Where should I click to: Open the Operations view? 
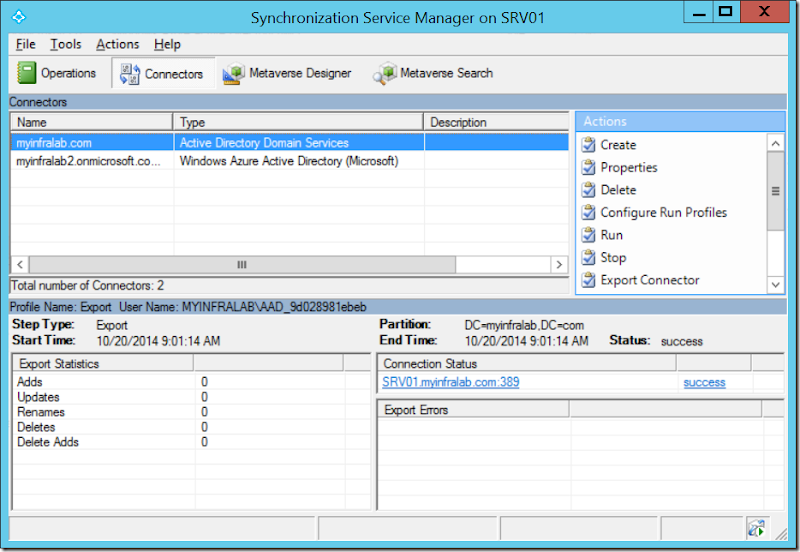point(58,73)
